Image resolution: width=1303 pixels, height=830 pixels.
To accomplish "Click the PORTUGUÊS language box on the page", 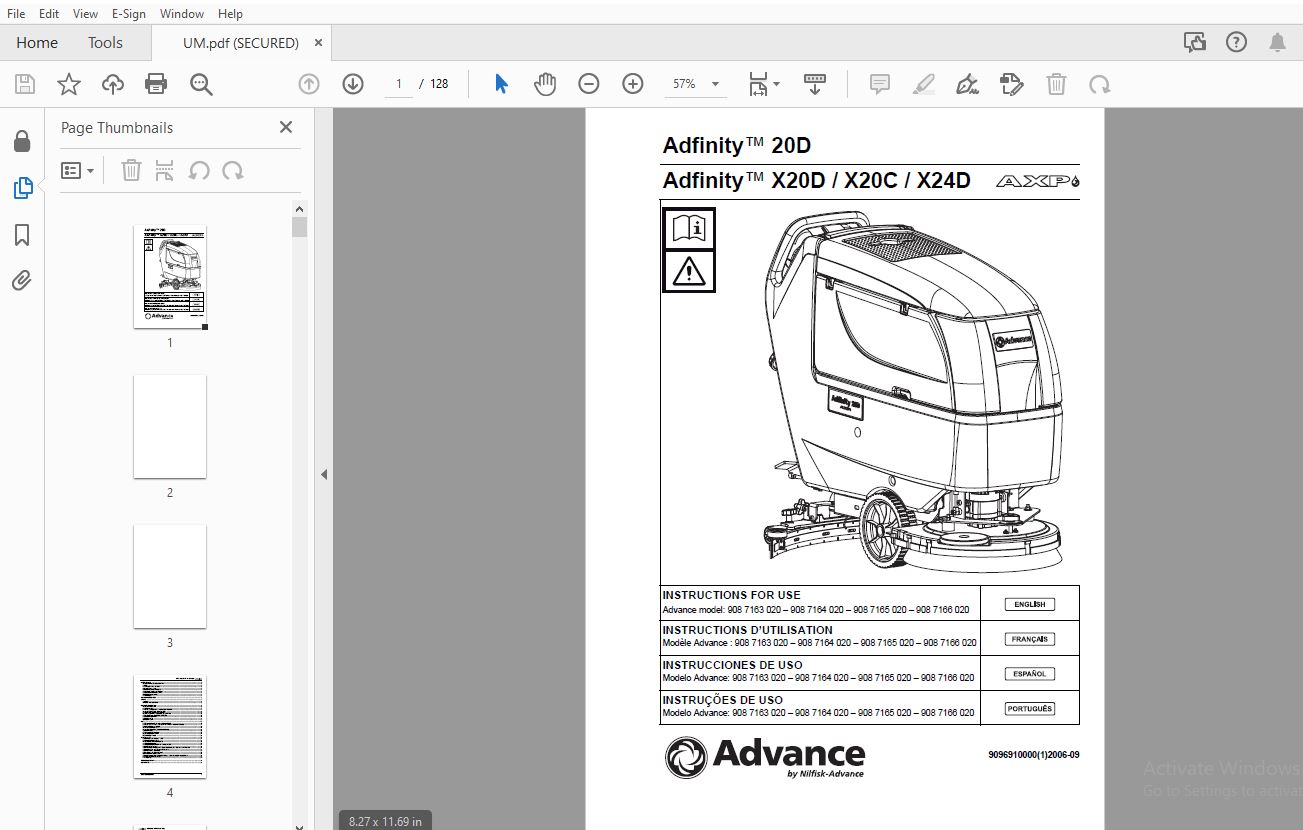I will click(x=1030, y=709).
